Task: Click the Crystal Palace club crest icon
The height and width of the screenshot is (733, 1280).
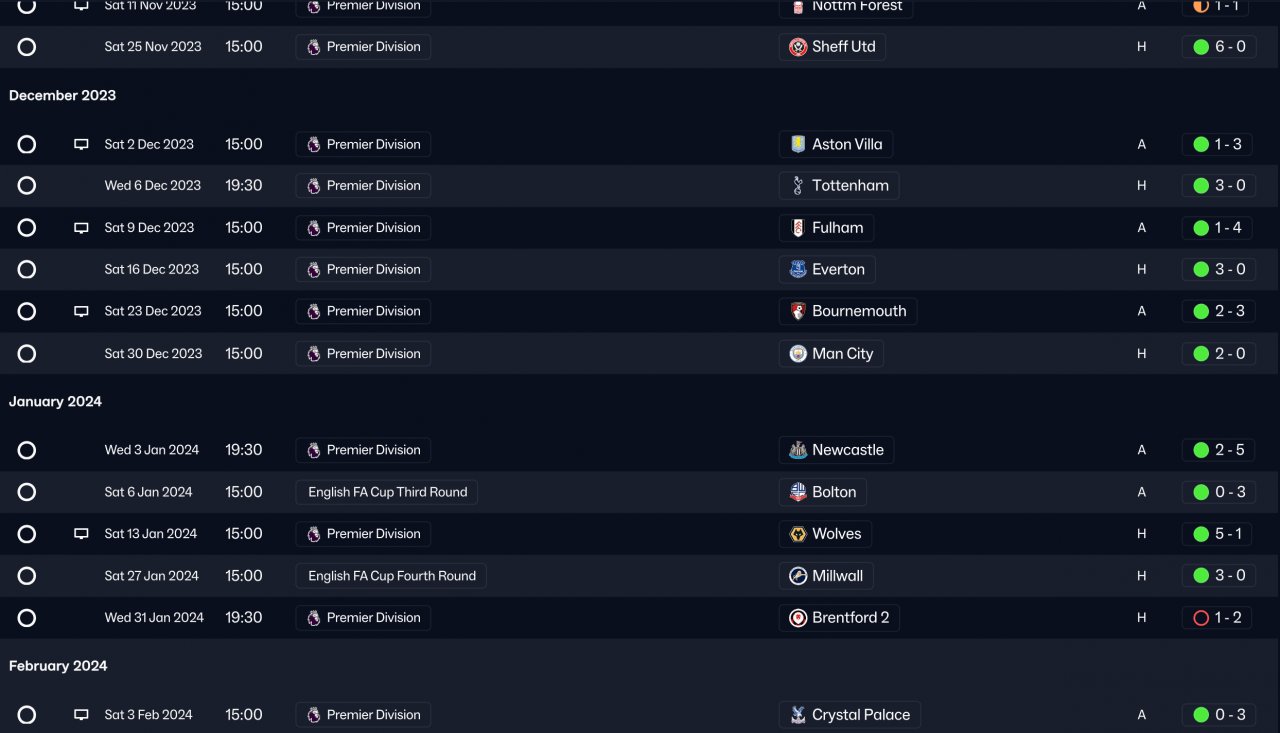Action: tap(798, 715)
